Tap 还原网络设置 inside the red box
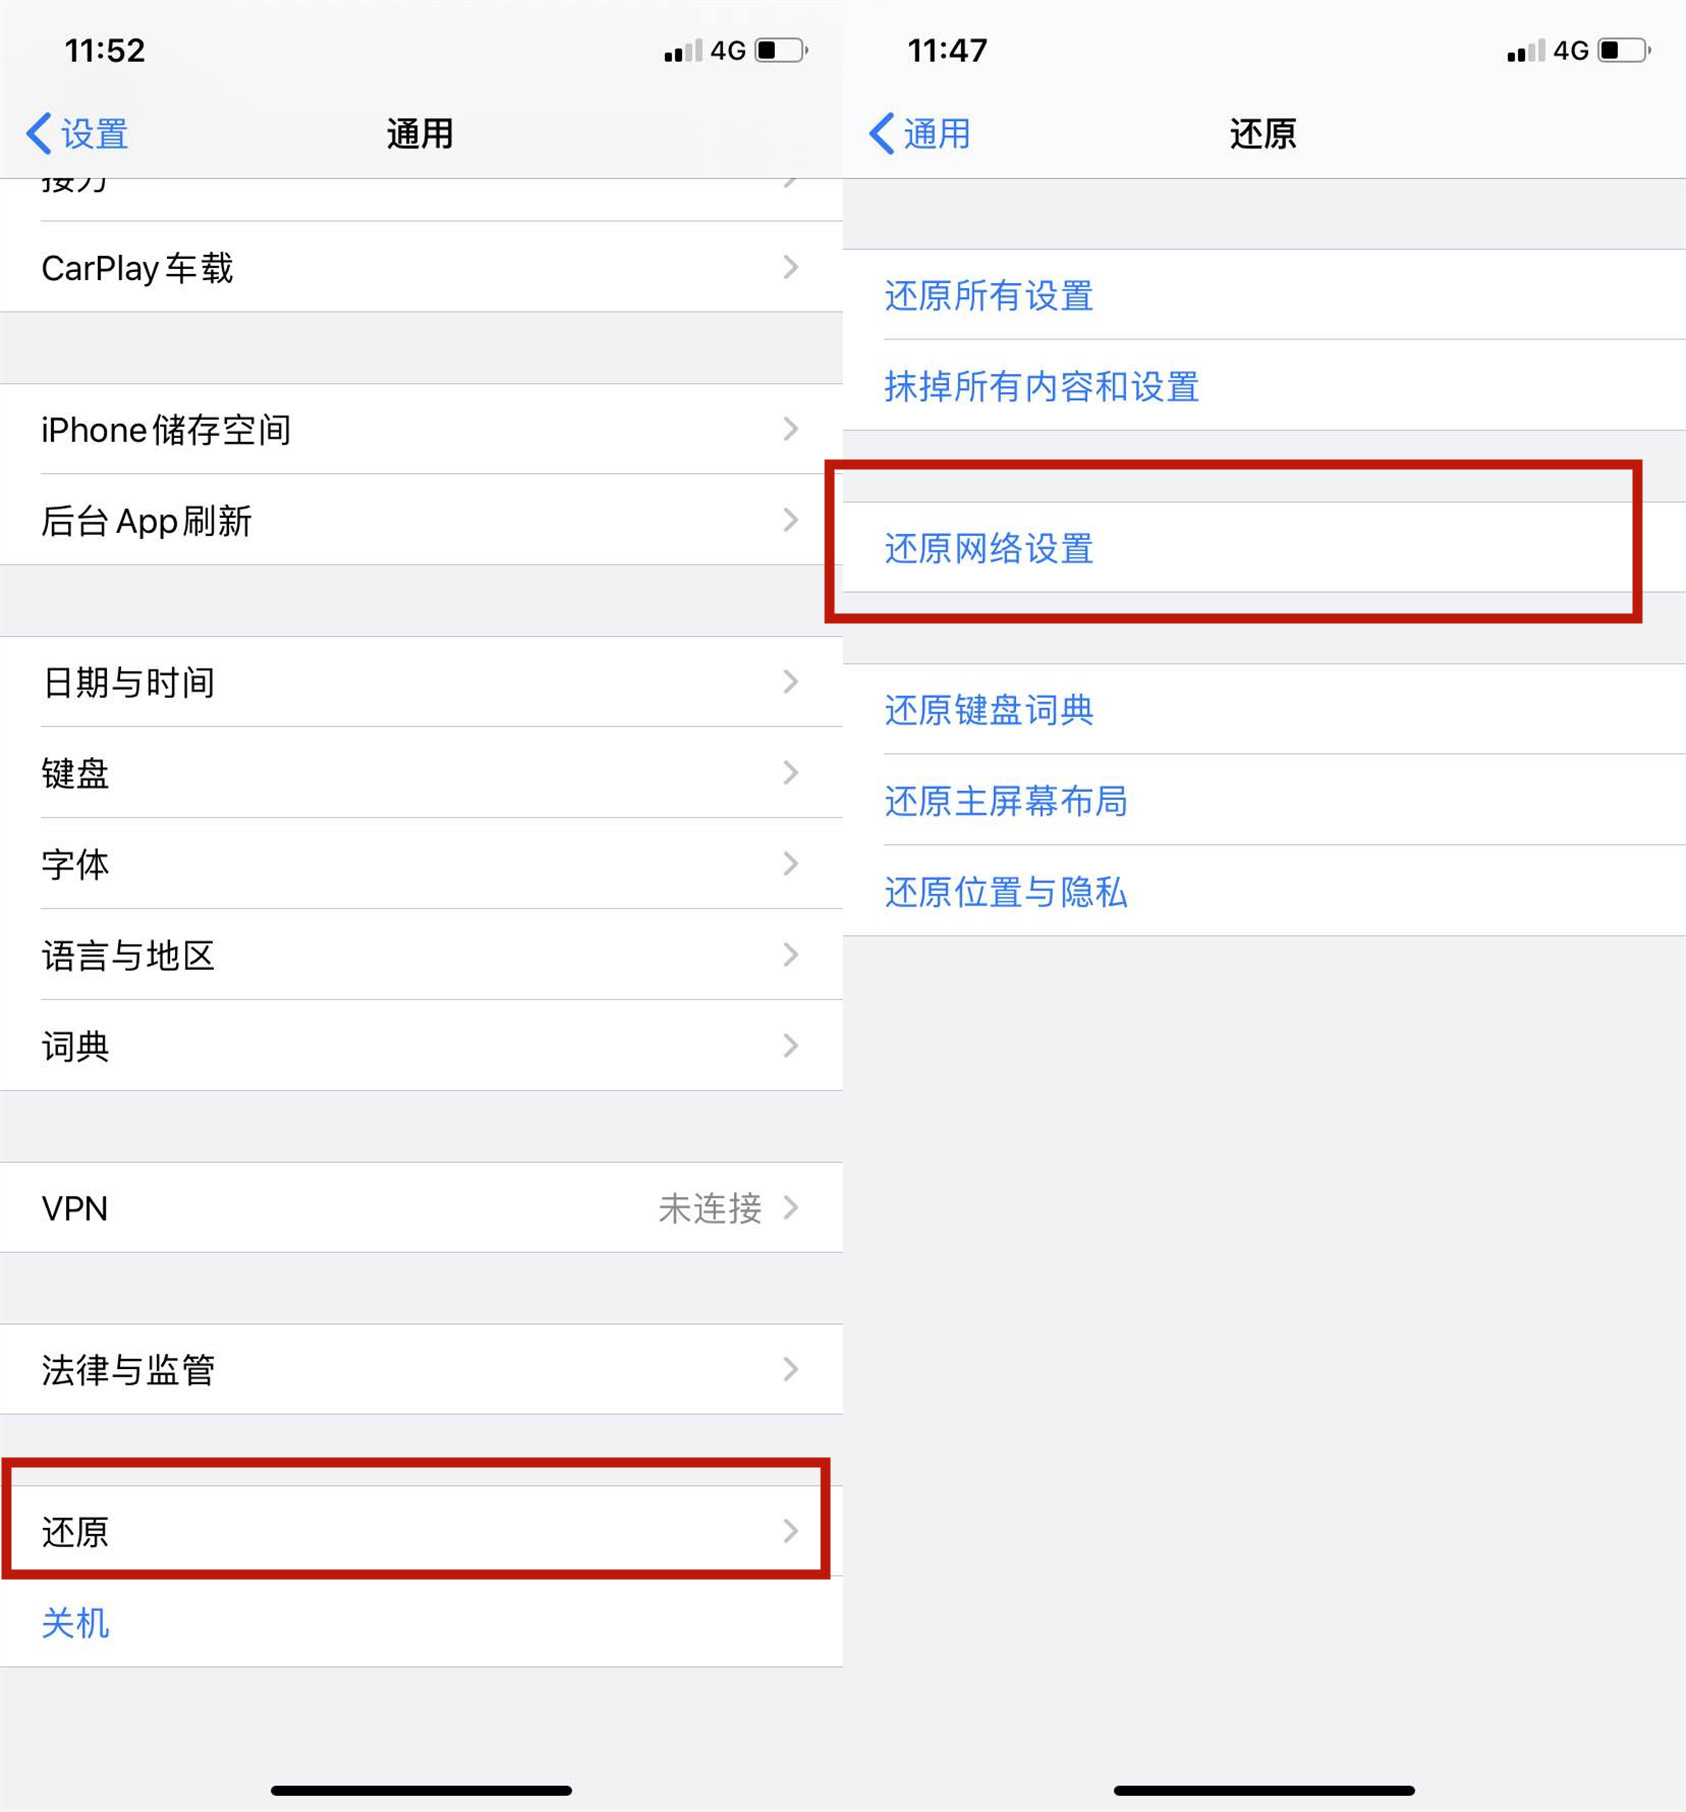 pyautogui.click(x=988, y=550)
